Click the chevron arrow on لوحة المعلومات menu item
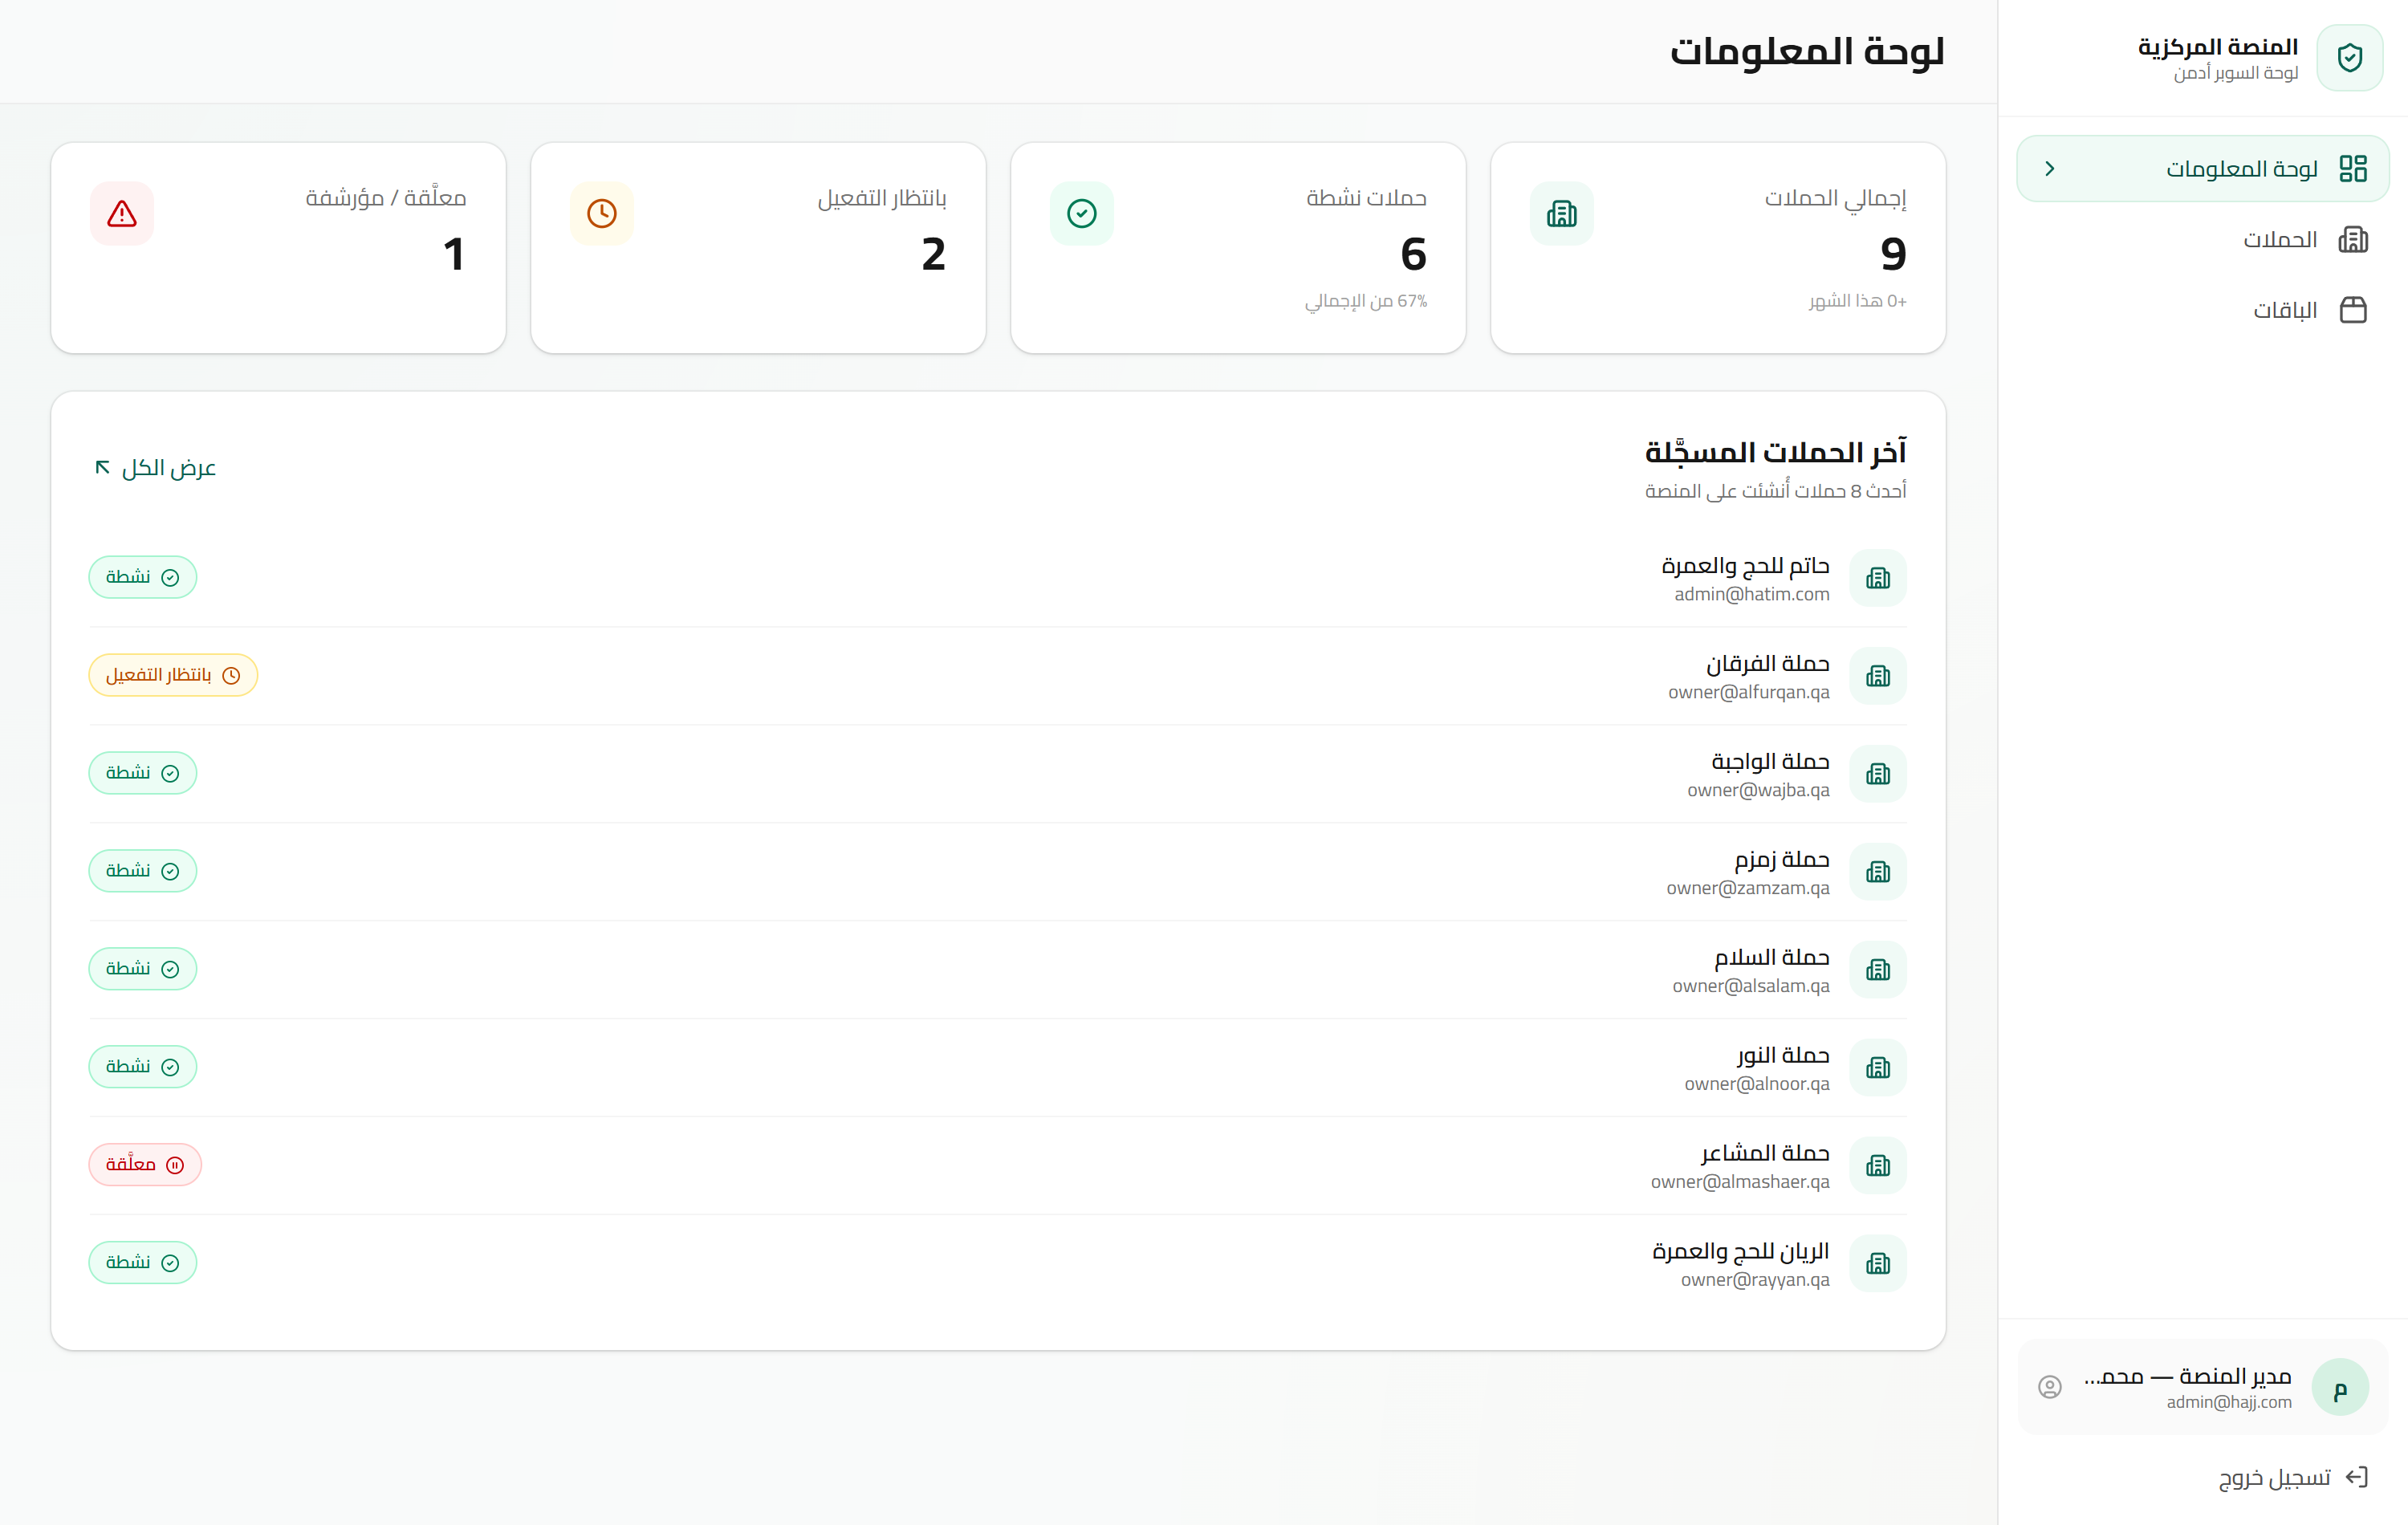 click(x=2049, y=168)
